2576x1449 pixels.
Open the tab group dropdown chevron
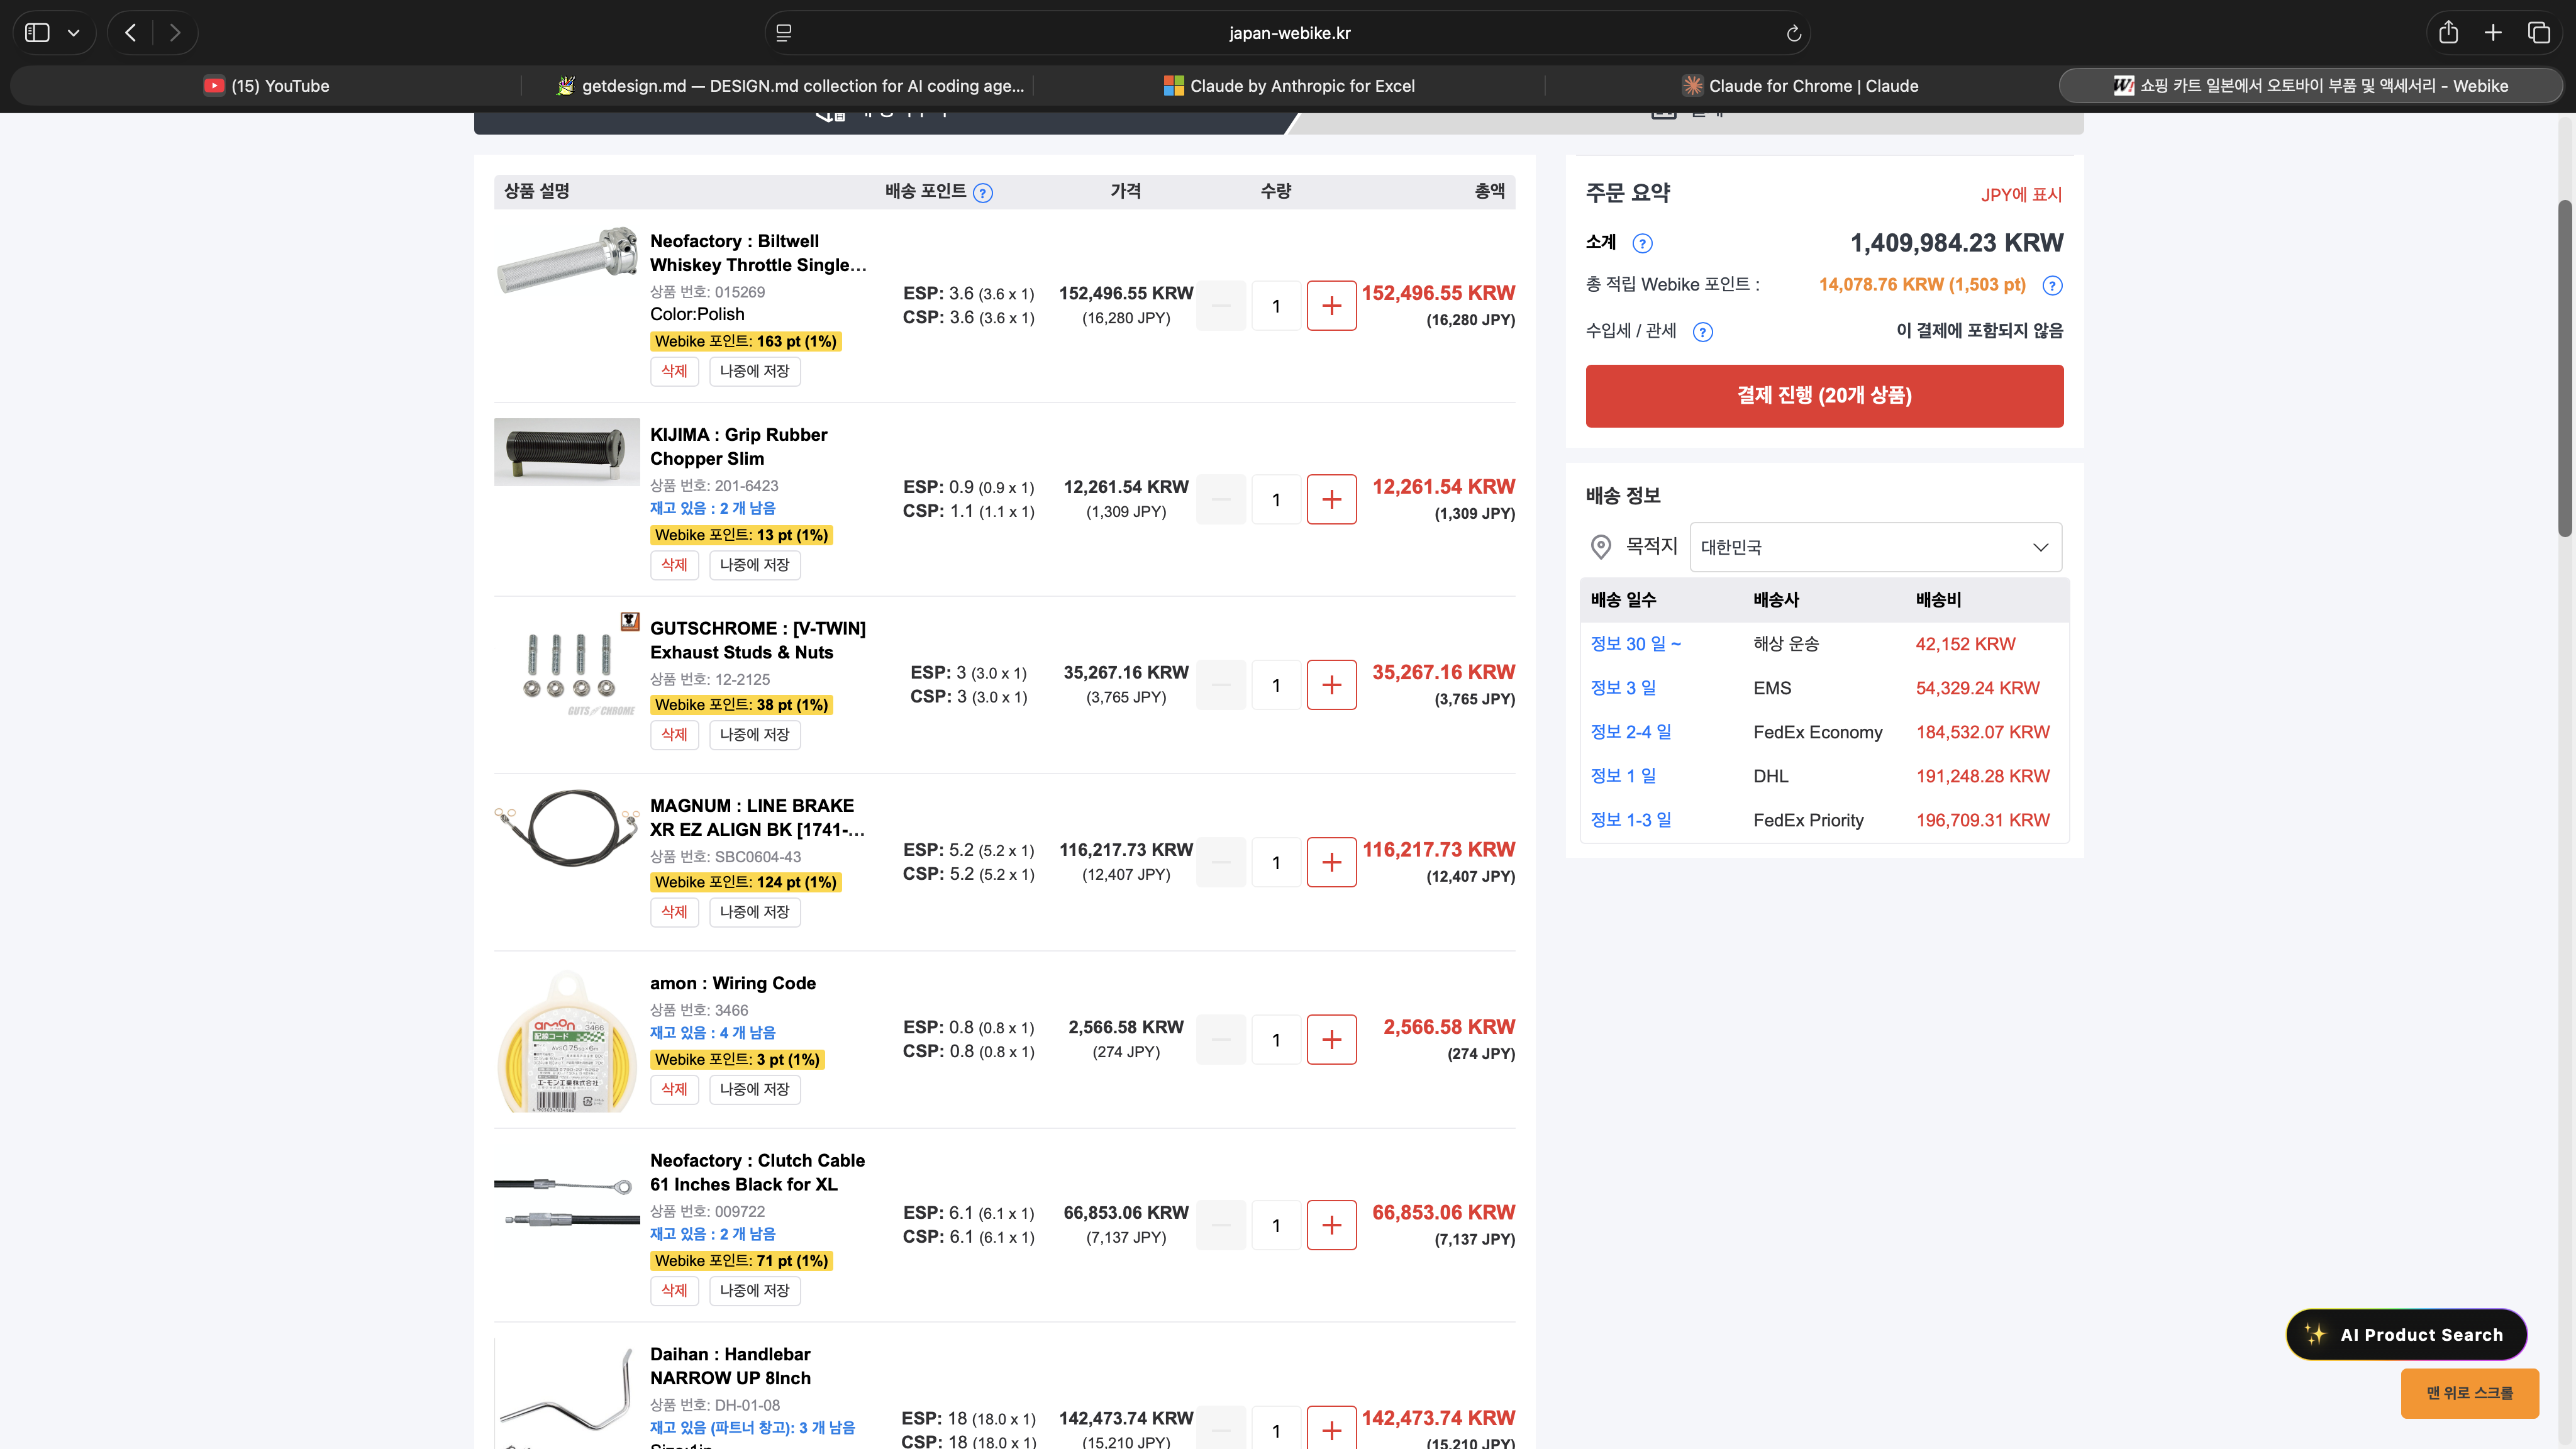tap(74, 33)
